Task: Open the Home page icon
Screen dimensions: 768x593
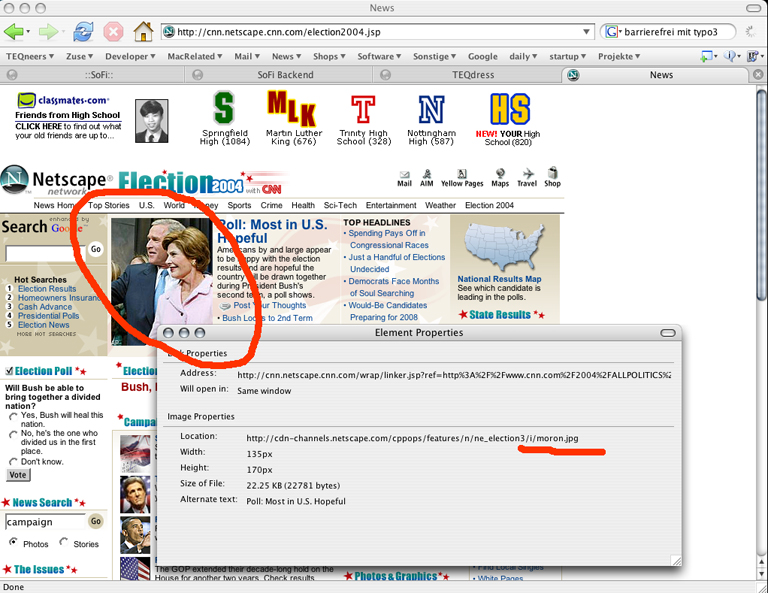Action: [x=144, y=32]
